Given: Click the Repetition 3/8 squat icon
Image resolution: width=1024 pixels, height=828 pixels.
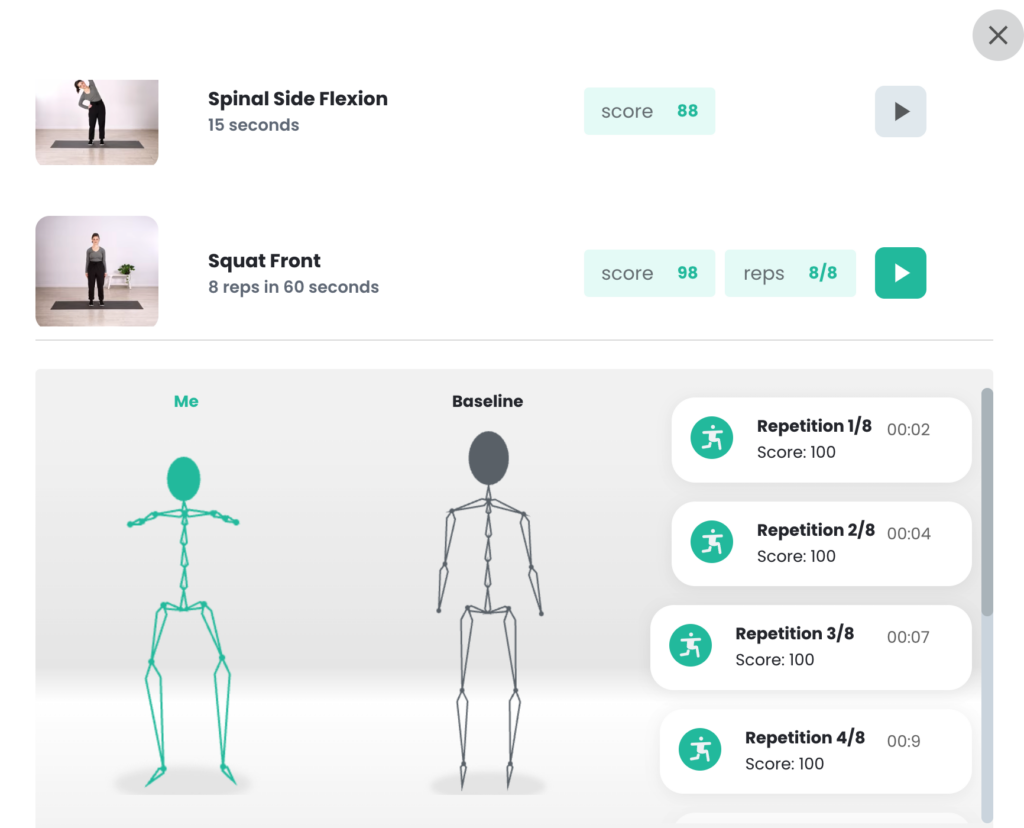Looking at the screenshot, I should pos(690,645).
